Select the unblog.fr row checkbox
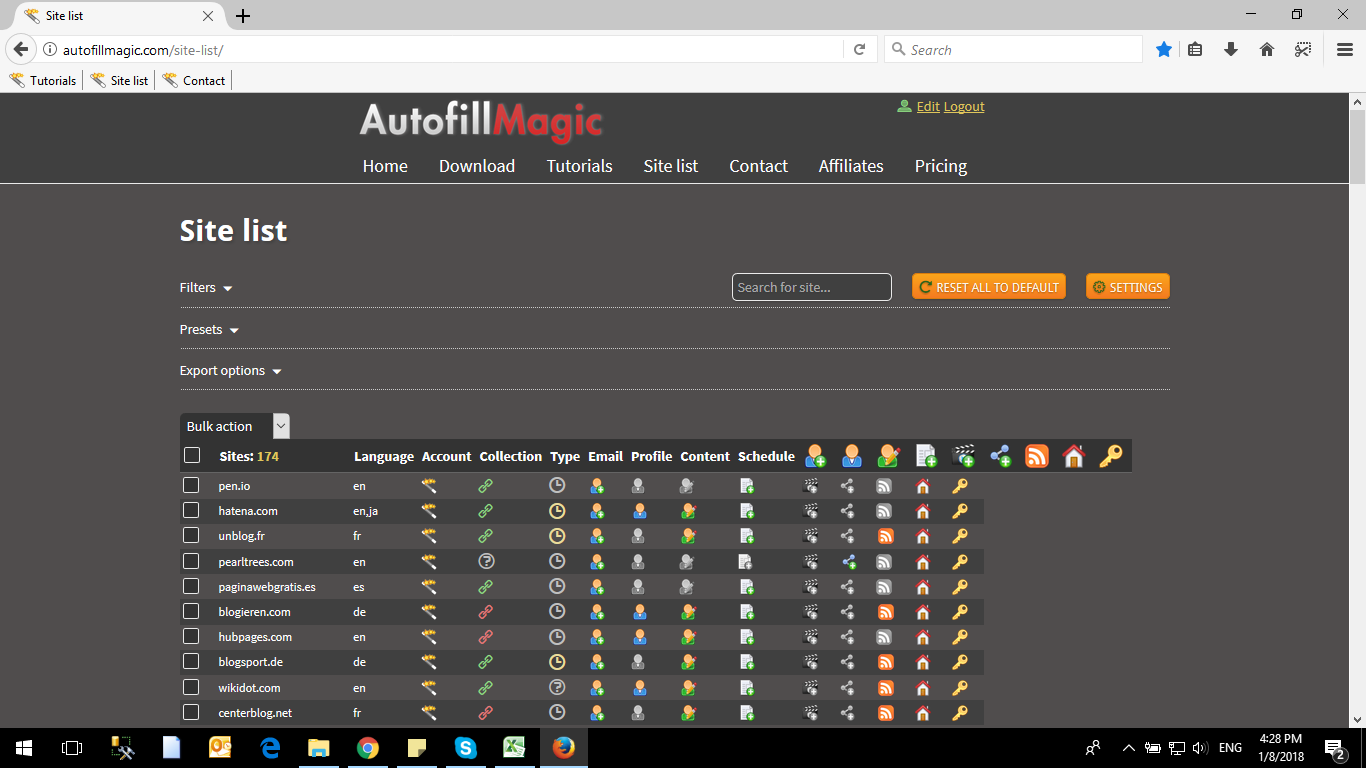The height and width of the screenshot is (768, 1366). tap(191, 535)
